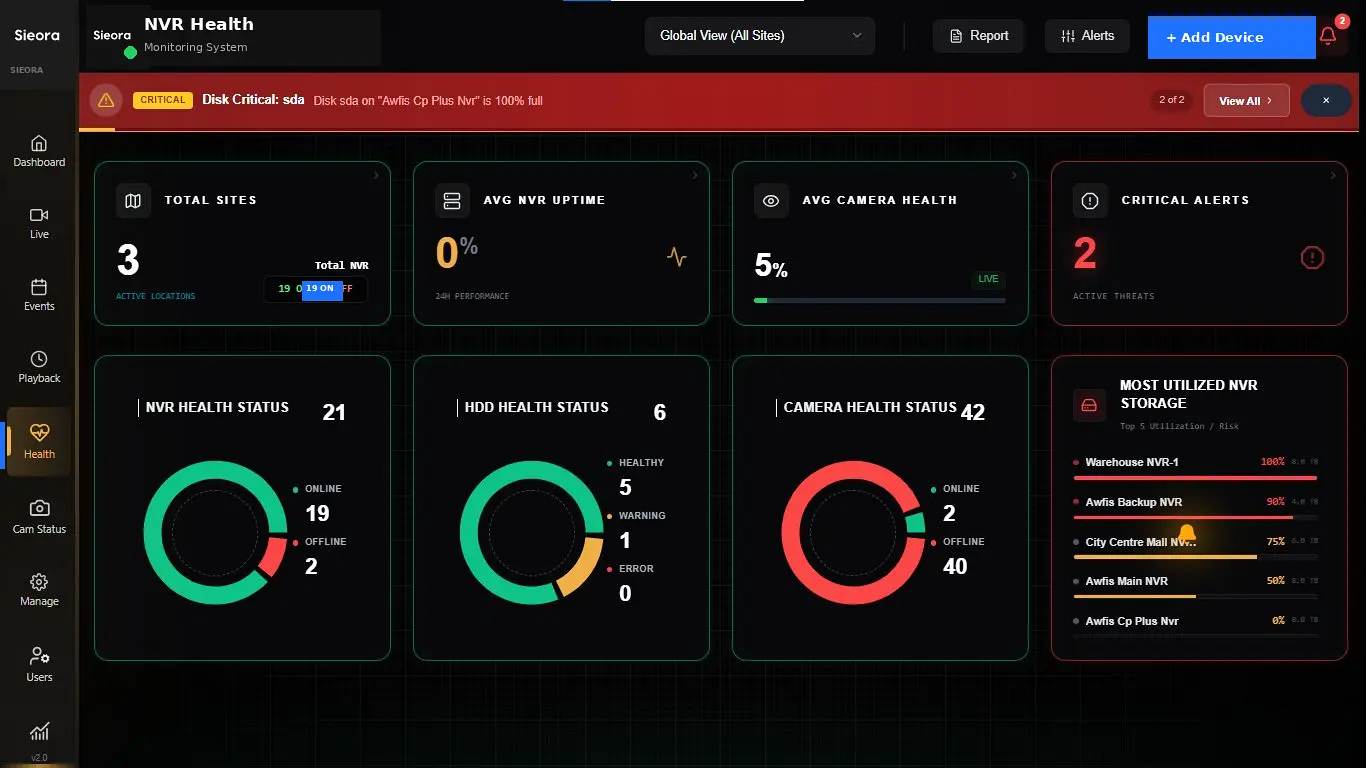The image size is (1366, 768).
Task: Expand the Avg NVR Uptime card chevron
Action: point(694,175)
